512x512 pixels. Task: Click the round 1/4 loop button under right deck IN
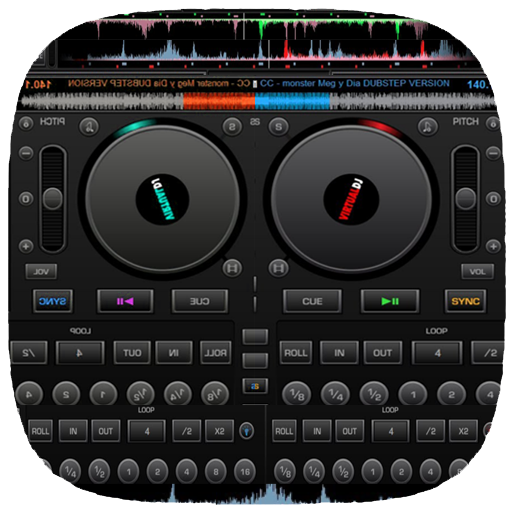tap(335, 395)
